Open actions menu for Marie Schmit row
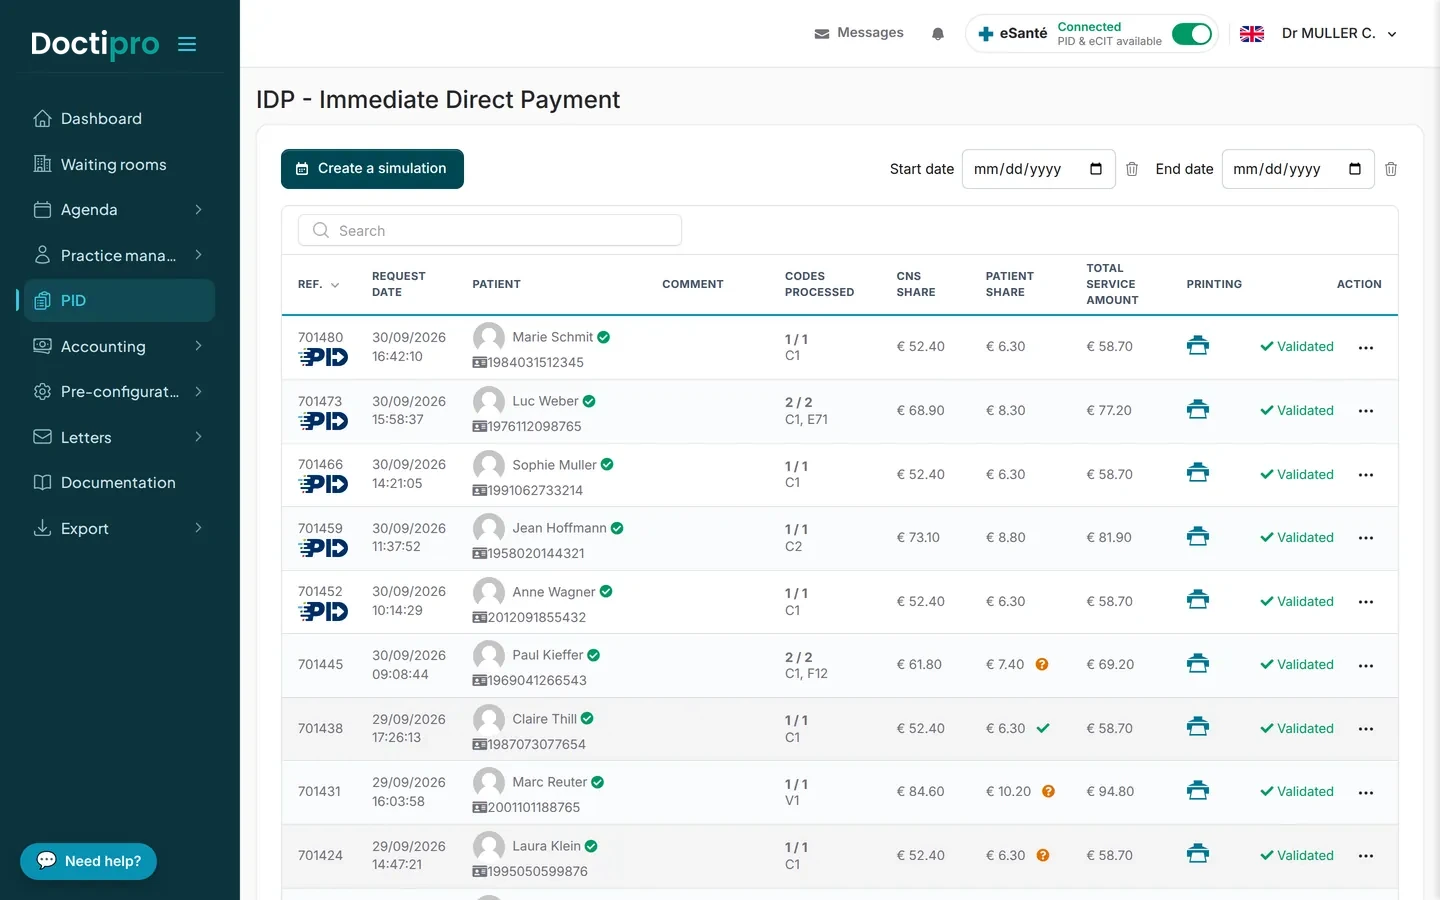Viewport: 1440px width, 900px height. (x=1366, y=348)
